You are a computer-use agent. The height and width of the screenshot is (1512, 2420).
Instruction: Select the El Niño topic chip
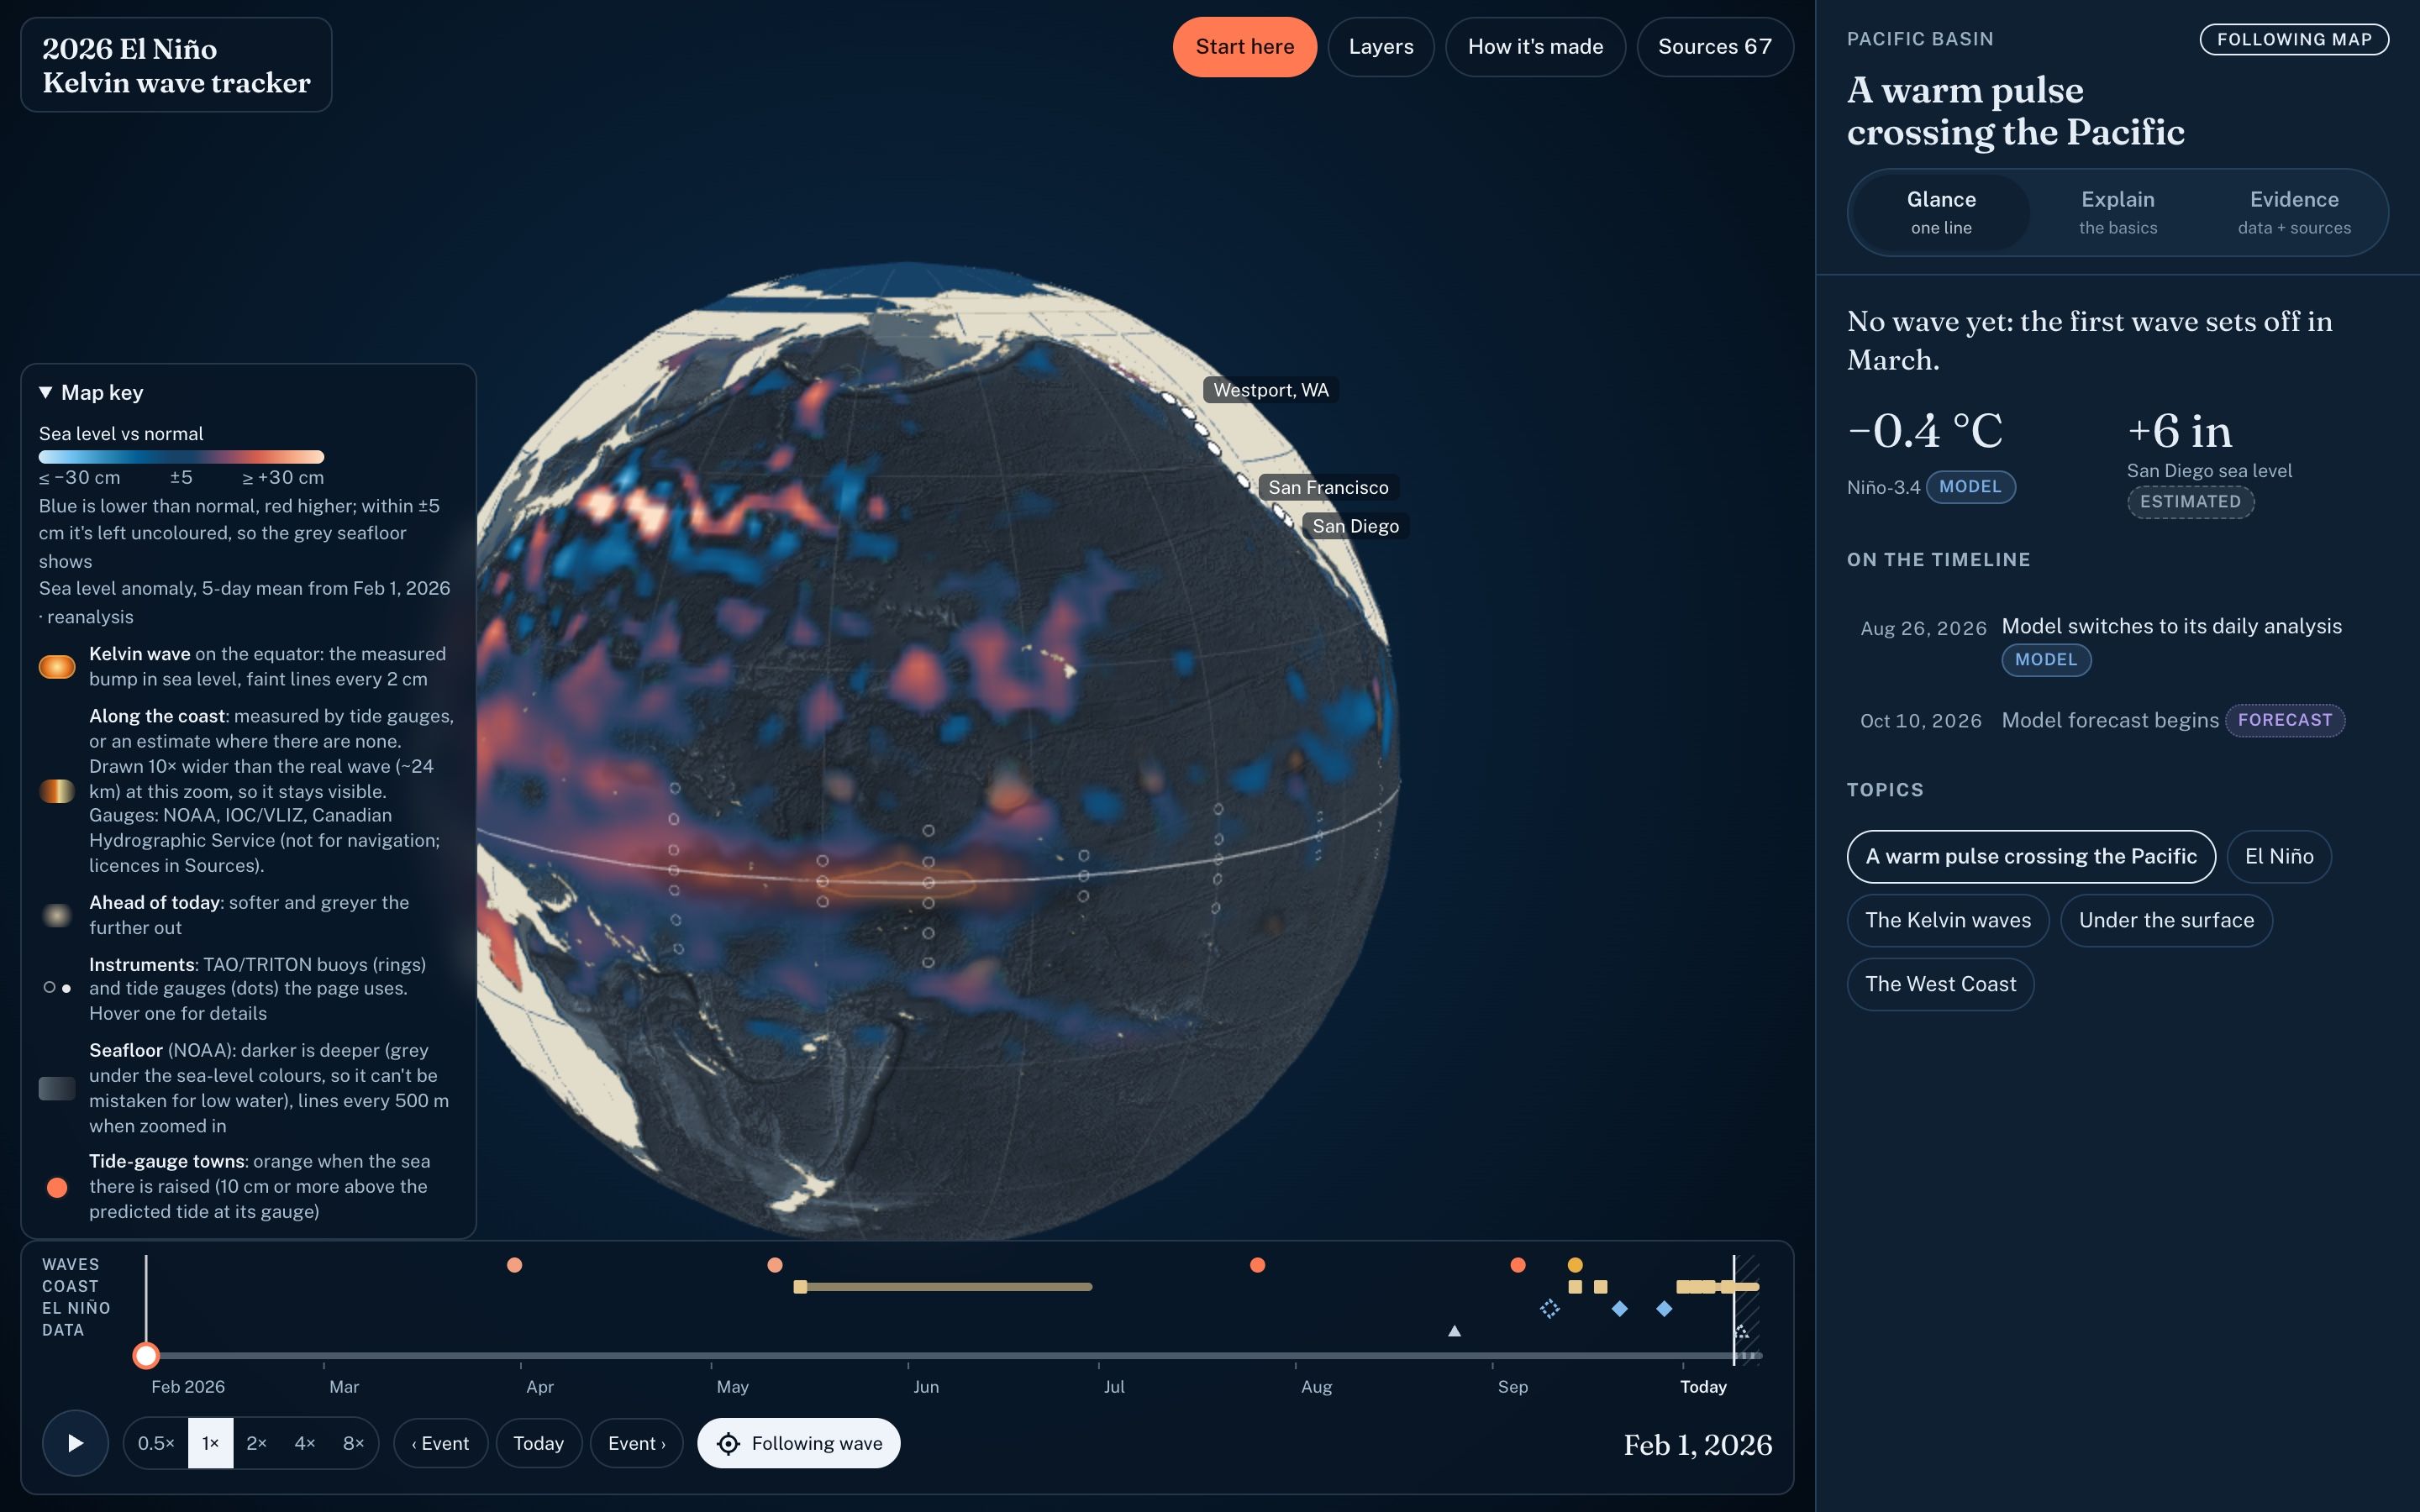point(2279,857)
